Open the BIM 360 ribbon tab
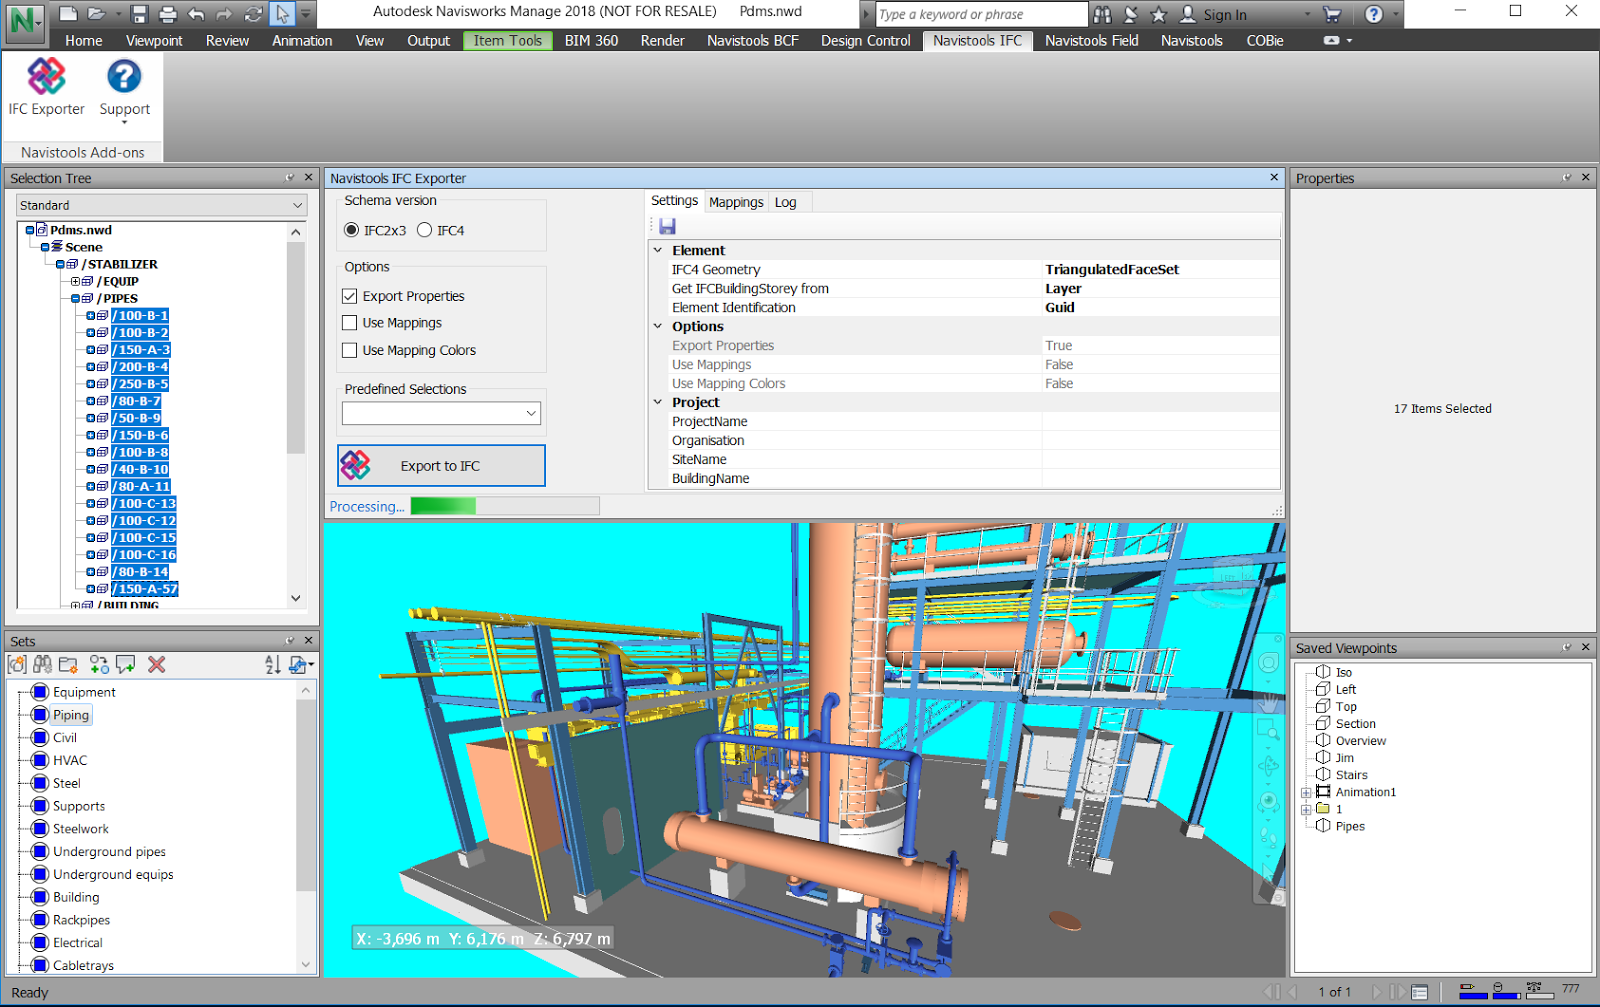 [x=591, y=41]
